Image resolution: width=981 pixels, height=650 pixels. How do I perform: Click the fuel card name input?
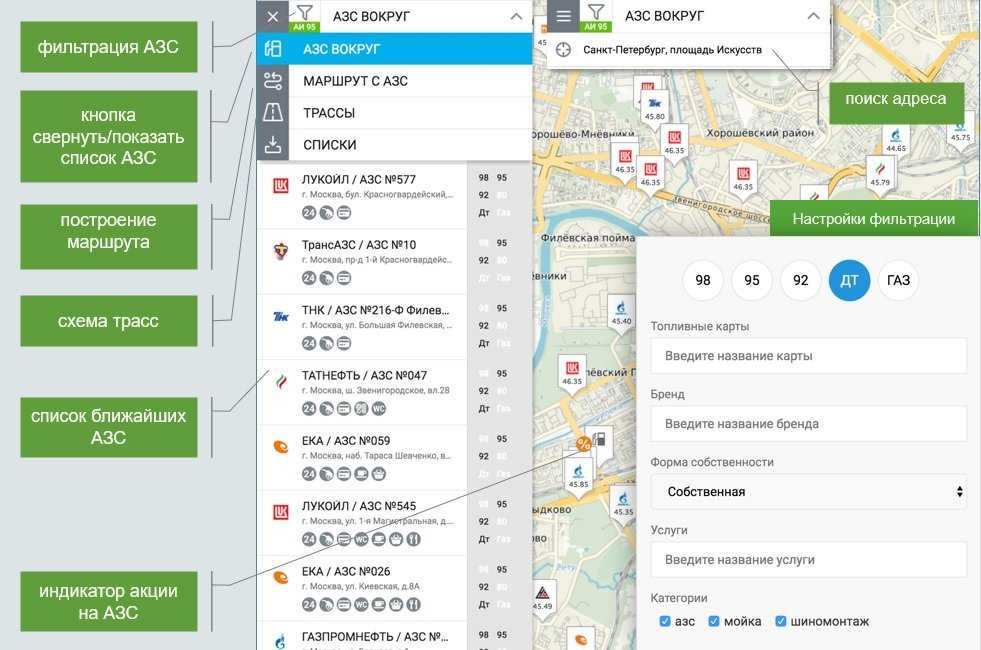coord(808,356)
